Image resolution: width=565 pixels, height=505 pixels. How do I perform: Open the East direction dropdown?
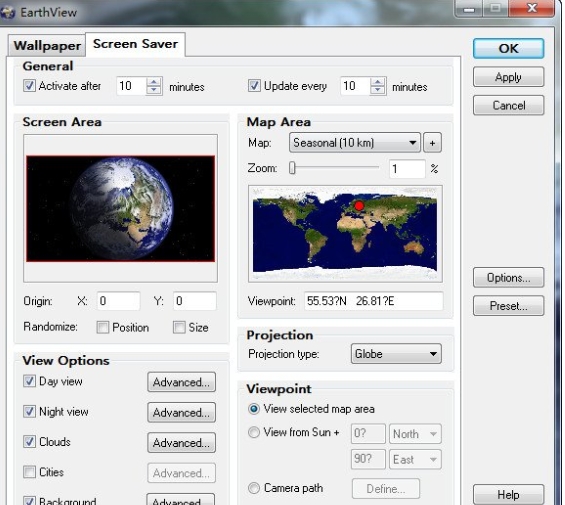tap(415, 459)
